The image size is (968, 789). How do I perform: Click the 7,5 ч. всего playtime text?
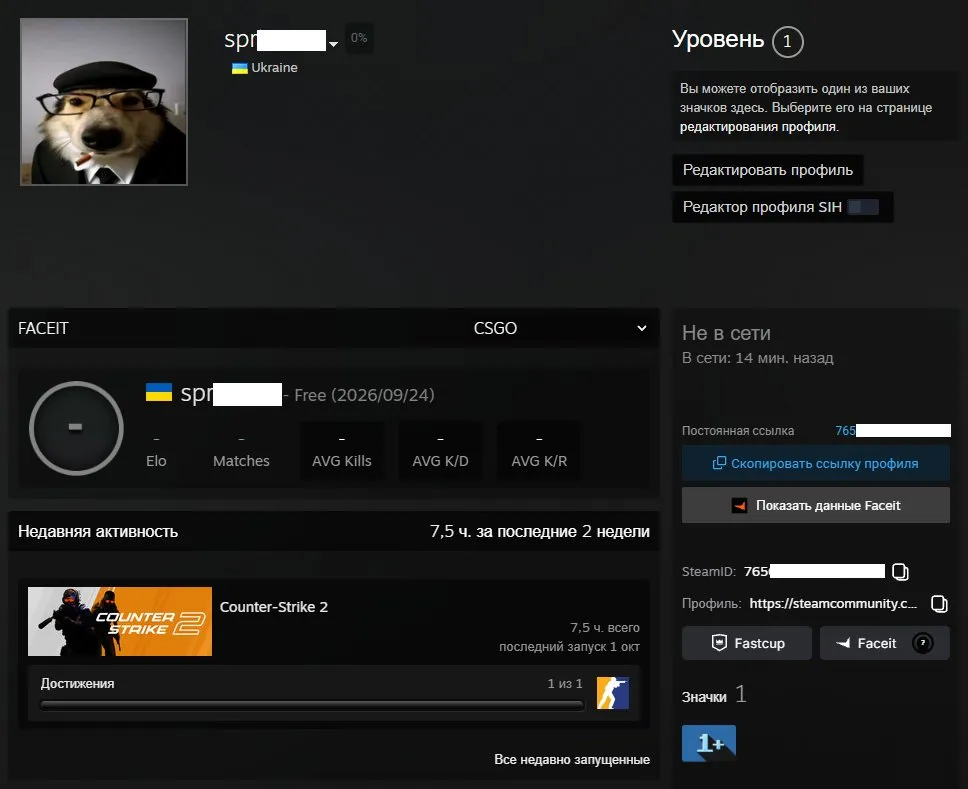click(x=604, y=627)
